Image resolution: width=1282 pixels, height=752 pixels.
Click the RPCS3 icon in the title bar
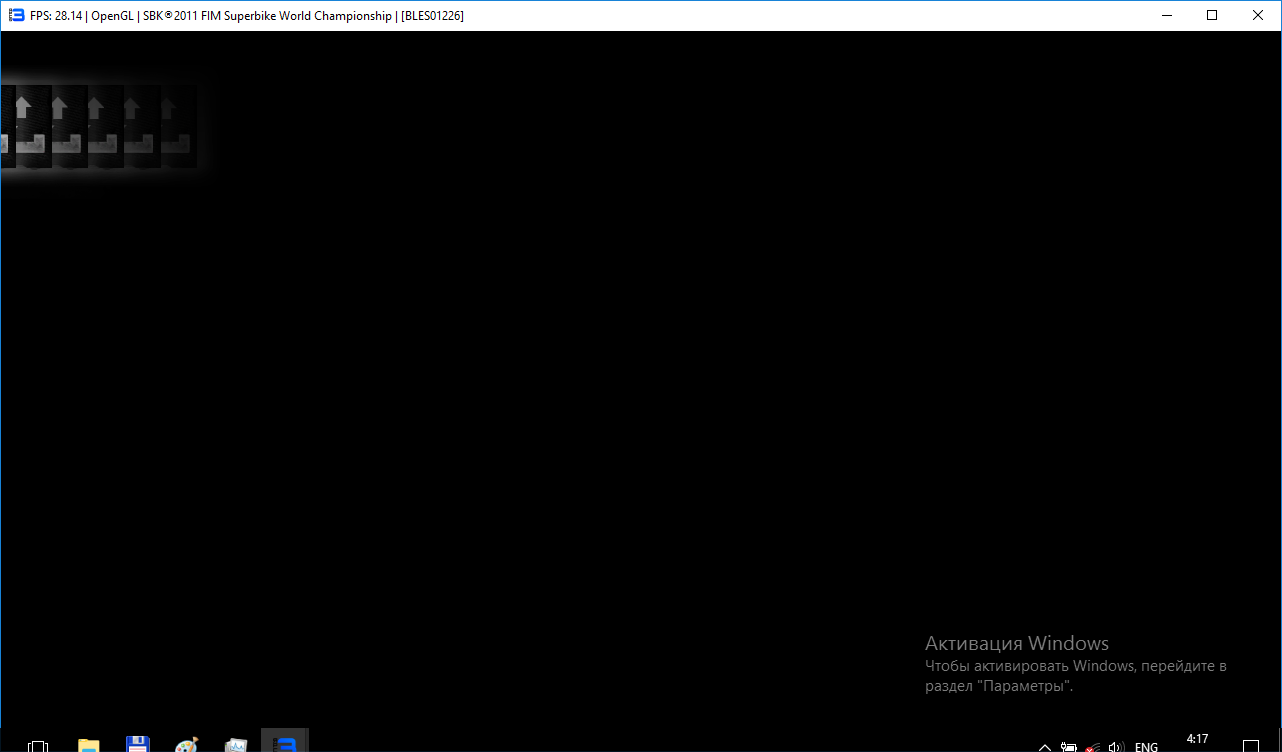[16, 15]
